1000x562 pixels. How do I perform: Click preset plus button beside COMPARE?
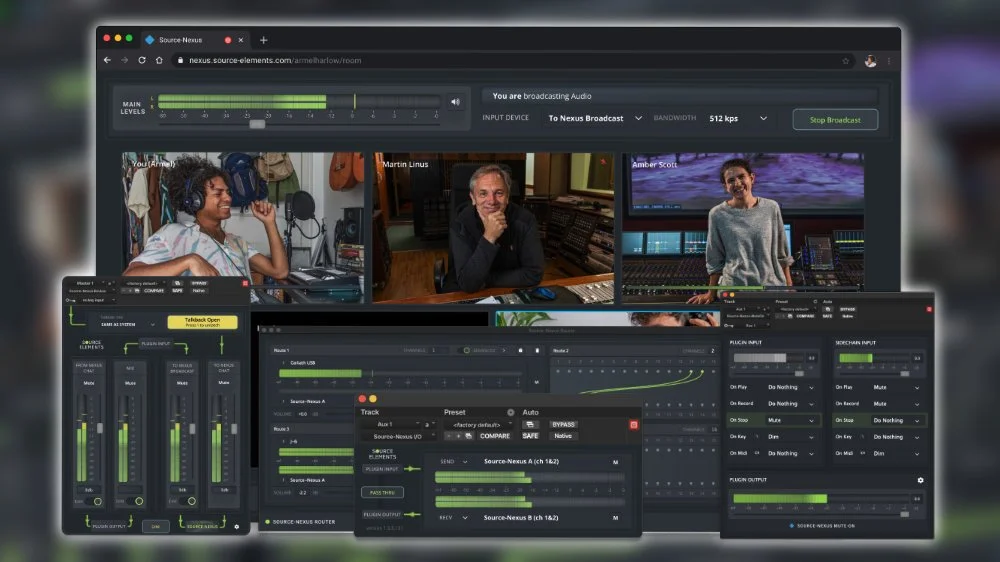tap(458, 436)
